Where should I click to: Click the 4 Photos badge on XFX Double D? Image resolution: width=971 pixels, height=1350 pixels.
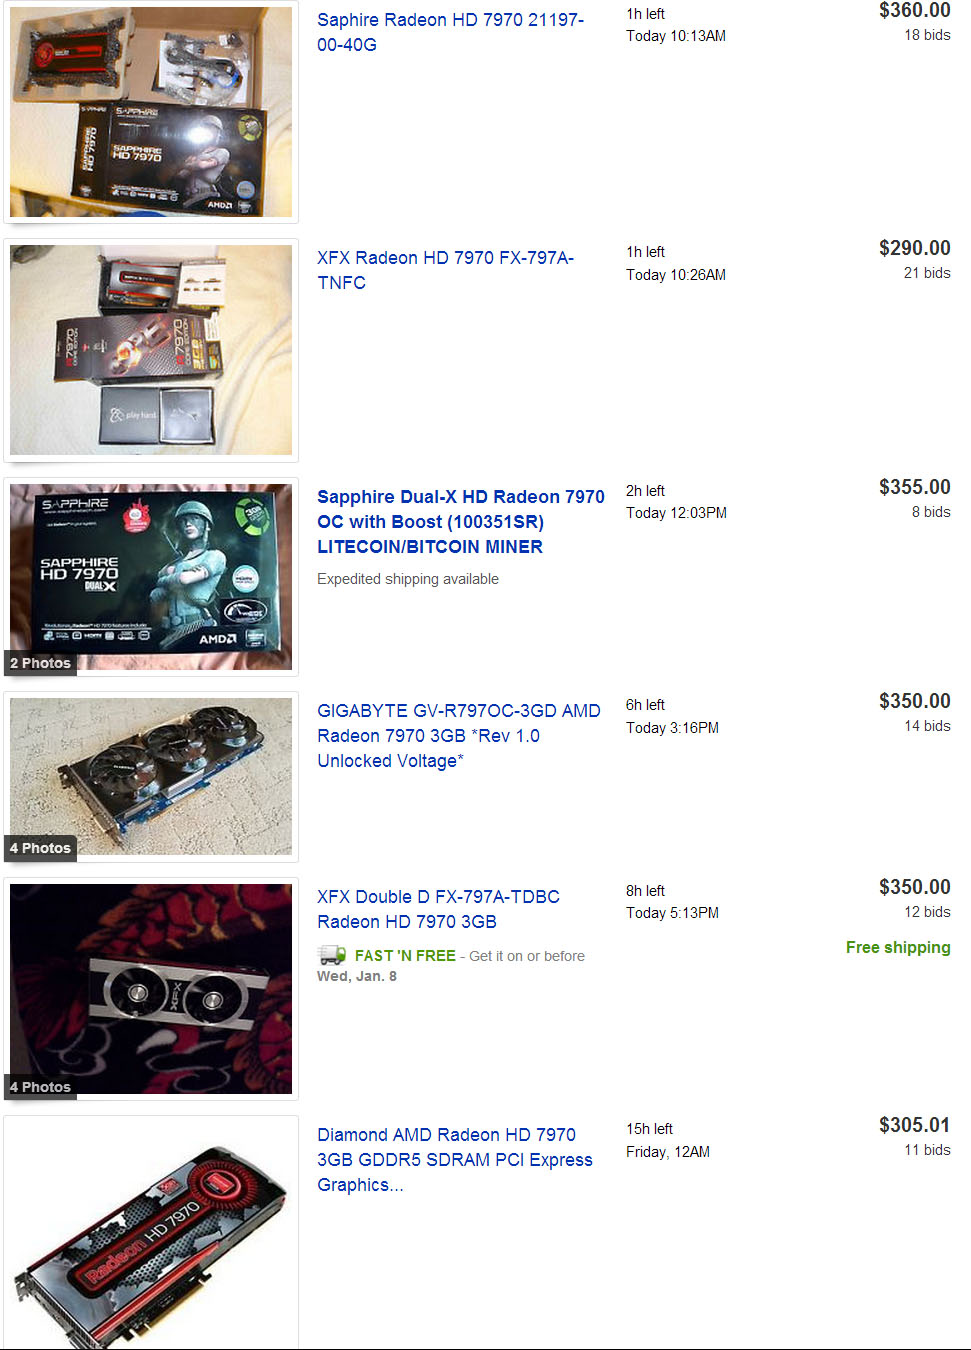tap(40, 1087)
